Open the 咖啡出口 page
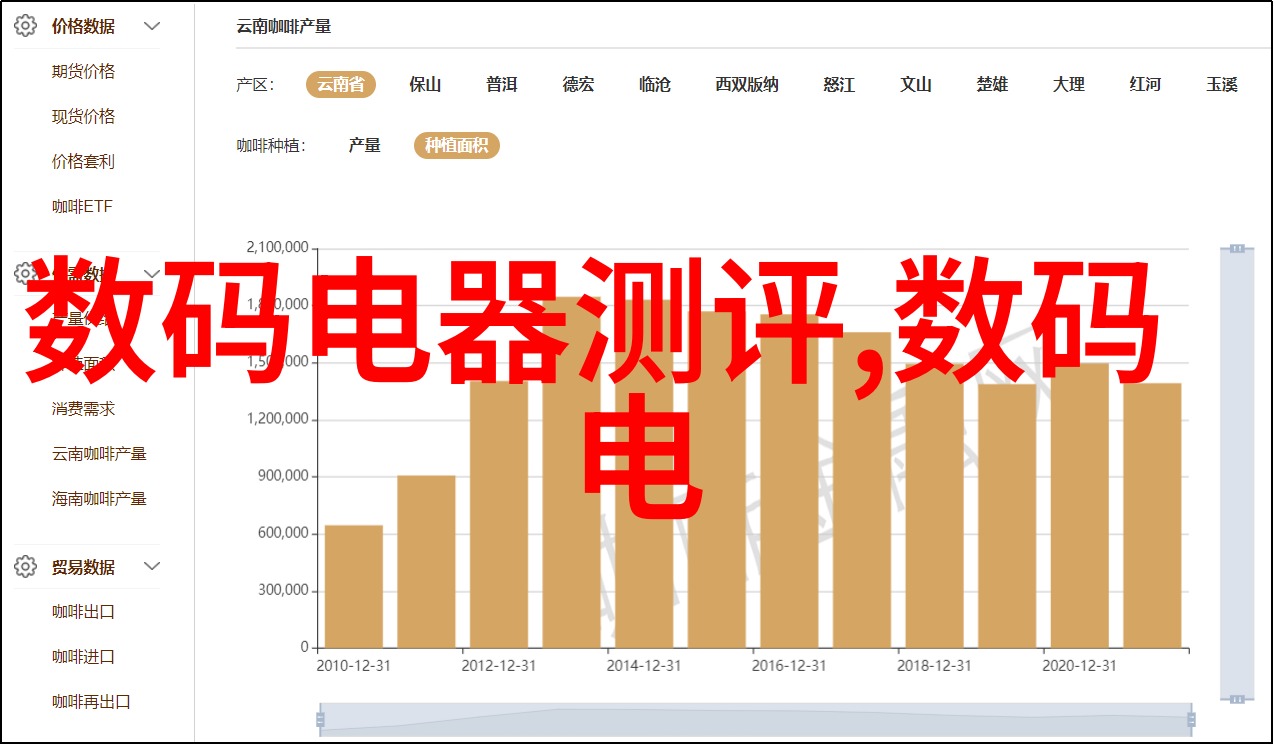 point(84,612)
